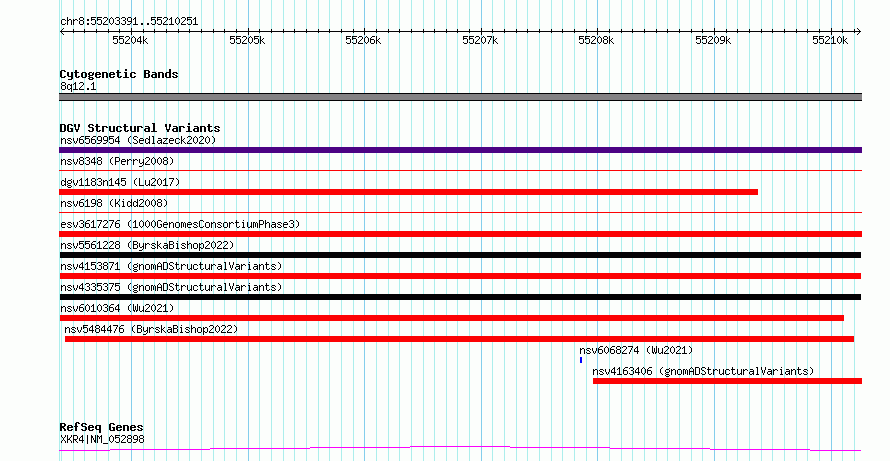Screen dimensions: 890x461
Task: Select the RefSeq Genes track heading
Action: 101,427
